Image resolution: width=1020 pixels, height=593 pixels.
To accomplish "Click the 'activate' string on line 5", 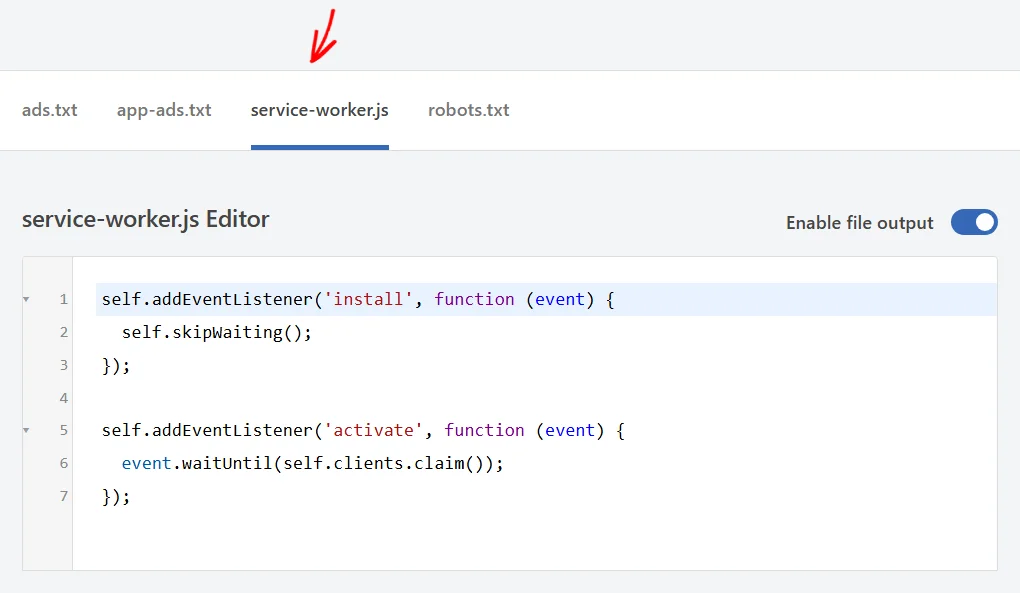I will [x=373, y=430].
